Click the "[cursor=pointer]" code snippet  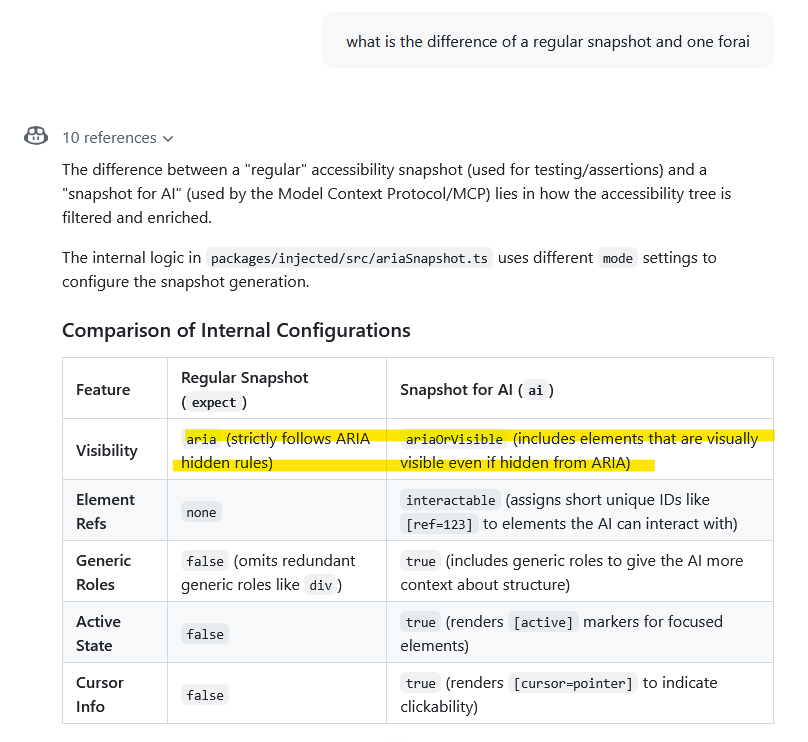click(573, 683)
